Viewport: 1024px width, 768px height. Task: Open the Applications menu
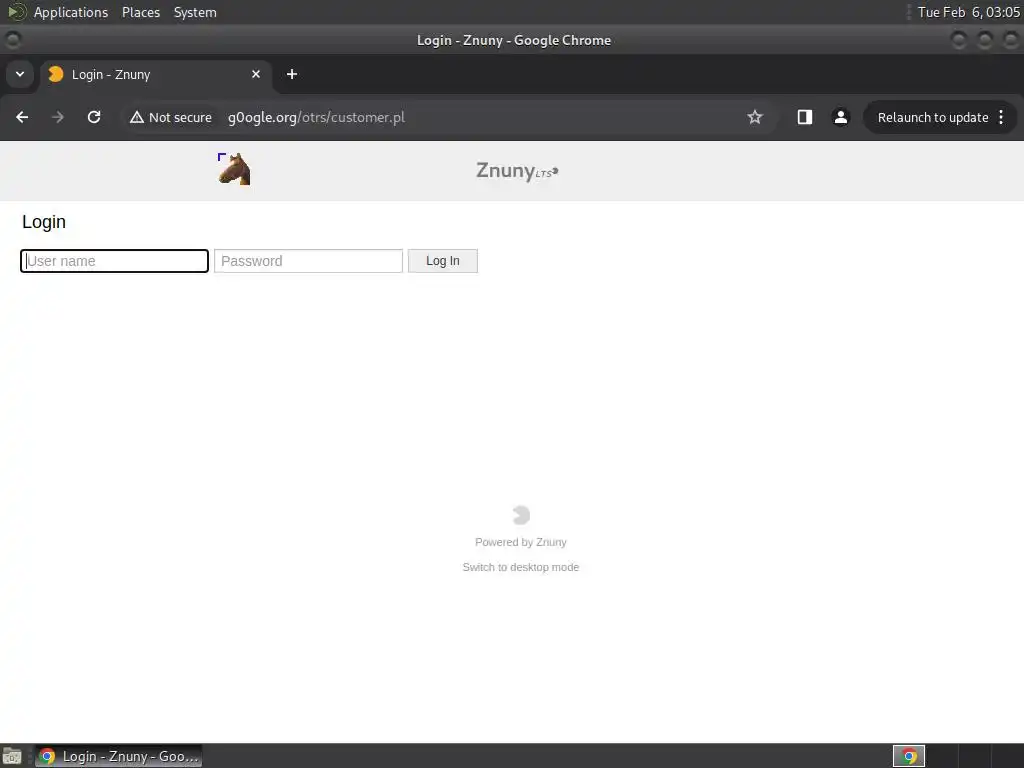point(71,12)
